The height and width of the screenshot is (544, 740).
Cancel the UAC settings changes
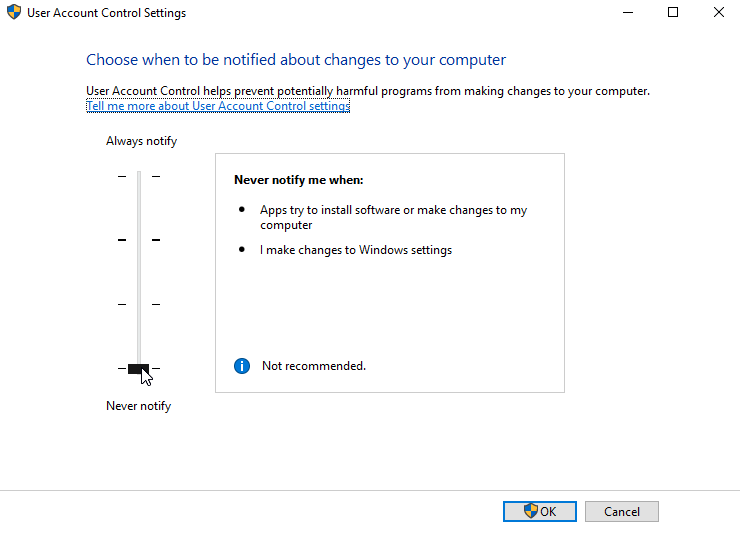[622, 511]
